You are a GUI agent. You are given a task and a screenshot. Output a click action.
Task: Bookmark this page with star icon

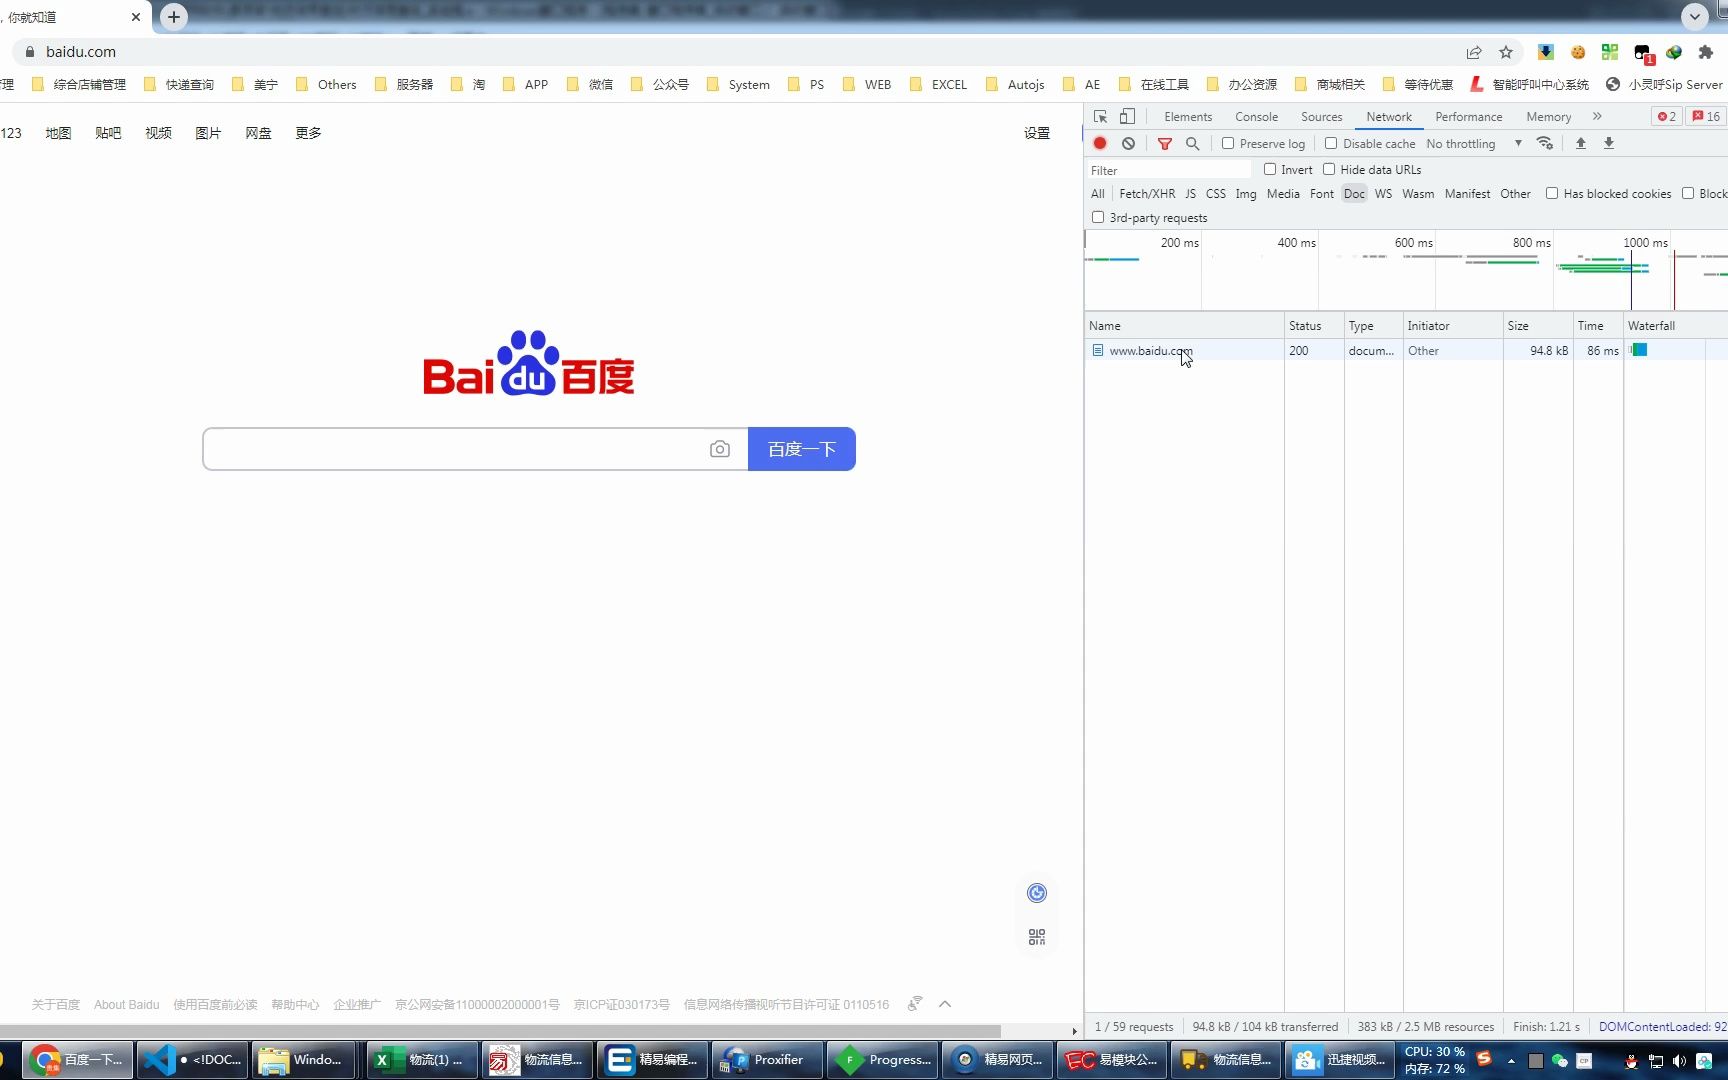tap(1506, 52)
